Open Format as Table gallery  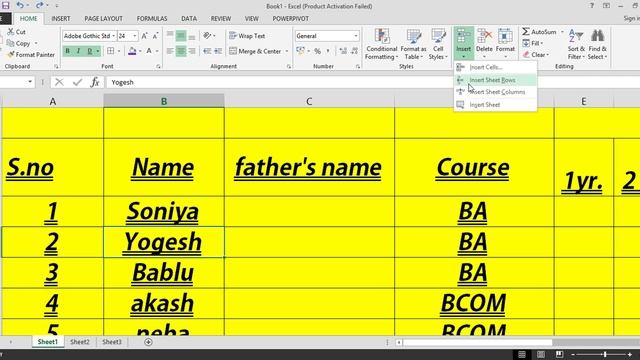pyautogui.click(x=413, y=44)
